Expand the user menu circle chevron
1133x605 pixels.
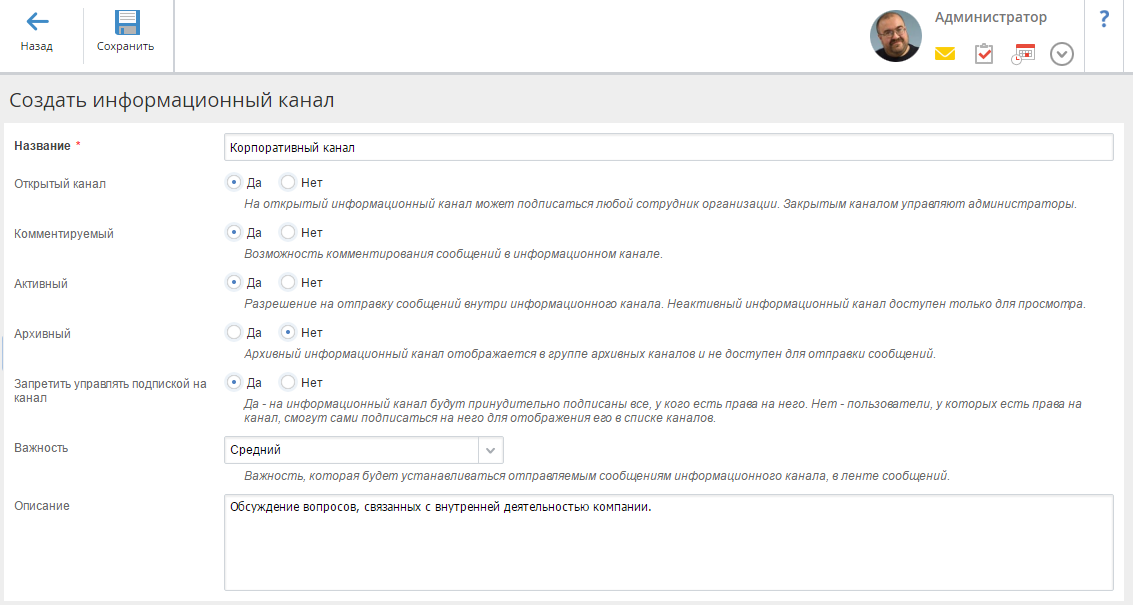coord(1061,54)
